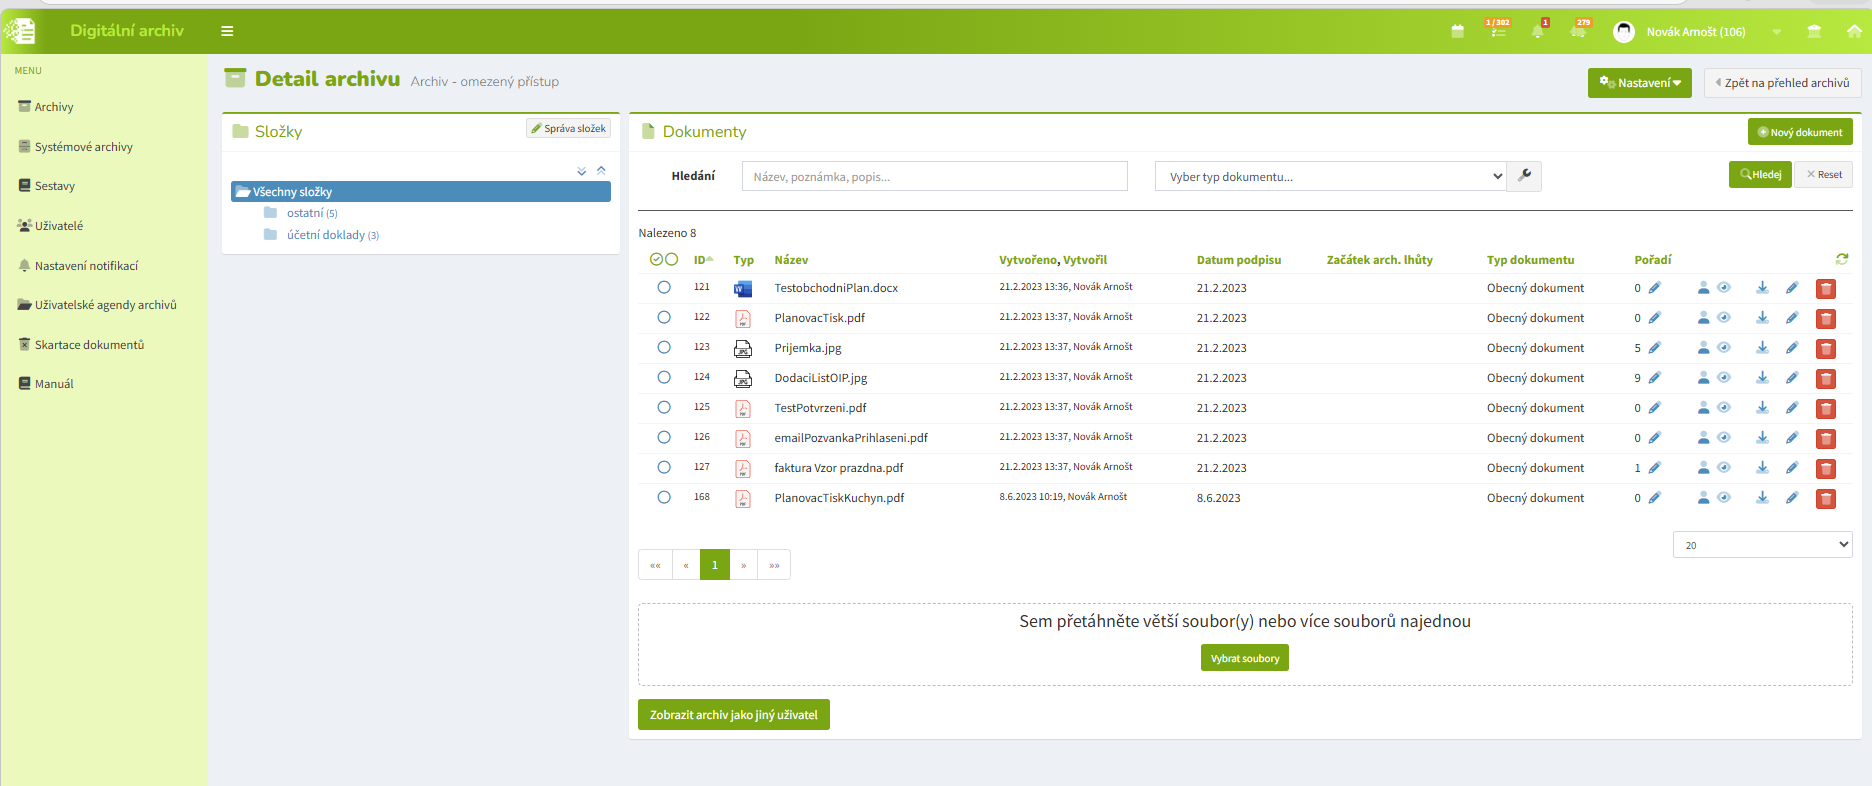Expand the Nastavení dropdown button
This screenshot has height=786, width=1872.
tap(1640, 83)
